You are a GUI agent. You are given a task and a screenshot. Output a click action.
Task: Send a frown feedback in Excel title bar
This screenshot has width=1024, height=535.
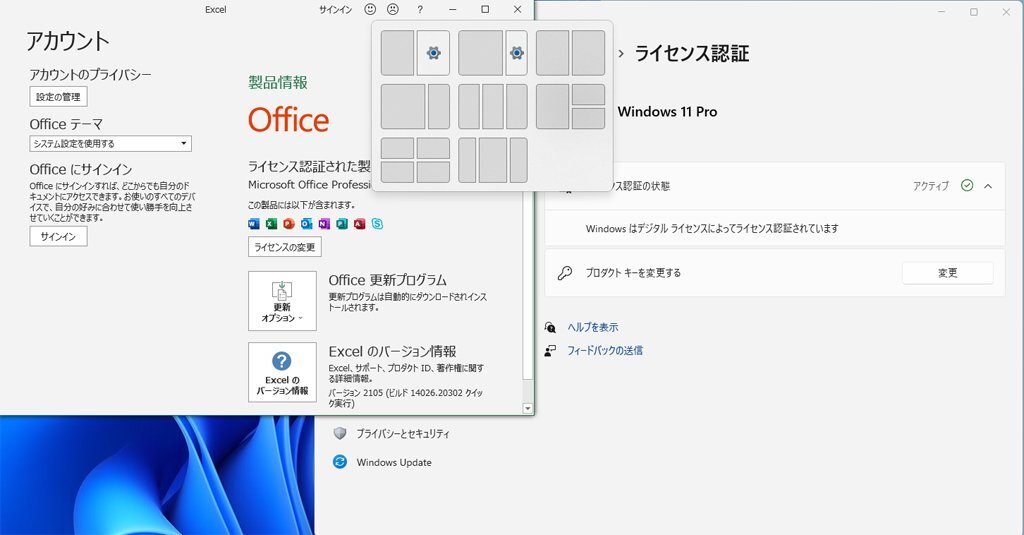coord(392,9)
